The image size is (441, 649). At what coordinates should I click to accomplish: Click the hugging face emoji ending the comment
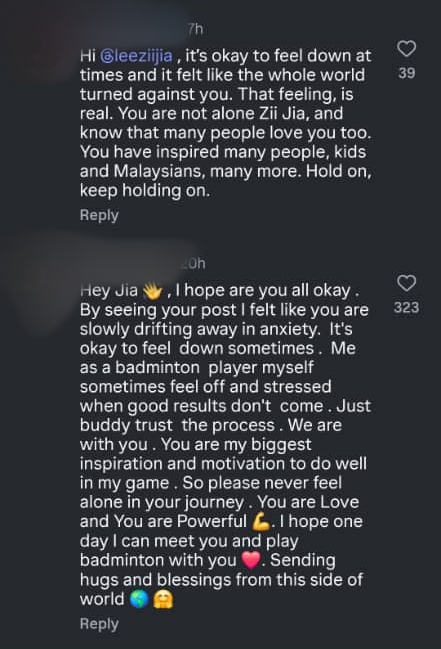click(163, 599)
